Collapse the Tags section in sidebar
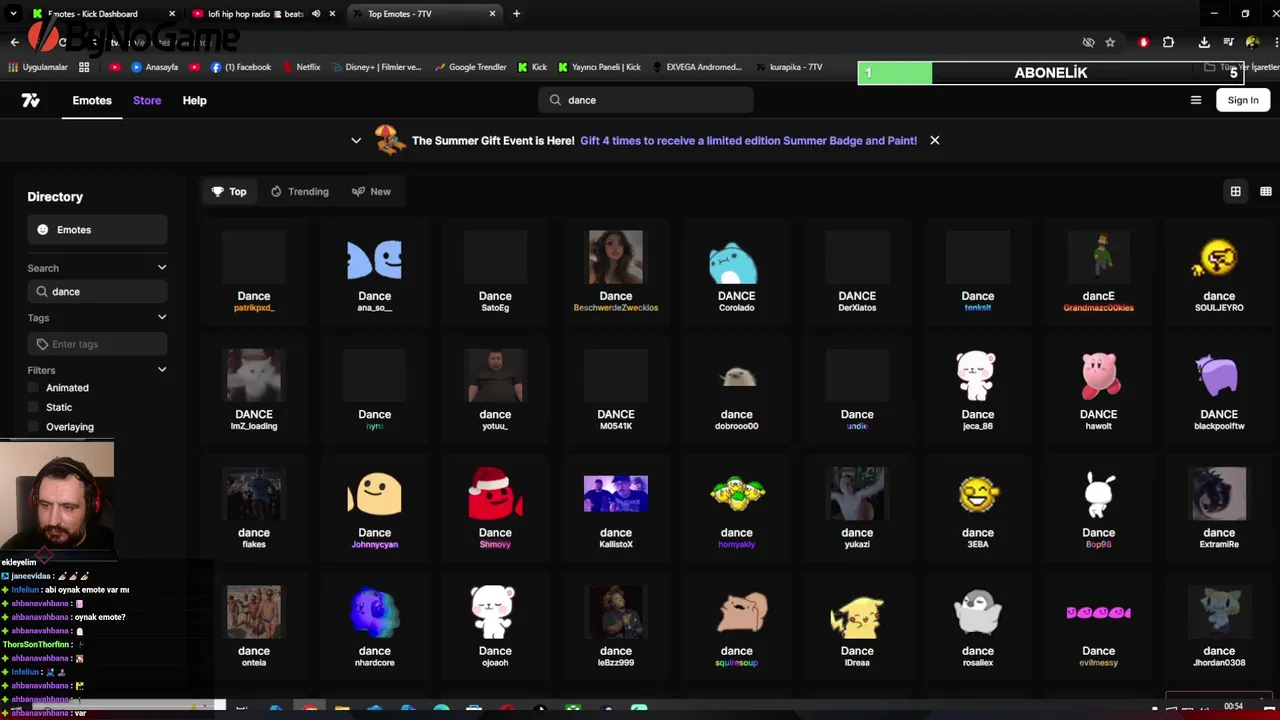Image resolution: width=1280 pixels, height=720 pixels. pos(162,318)
